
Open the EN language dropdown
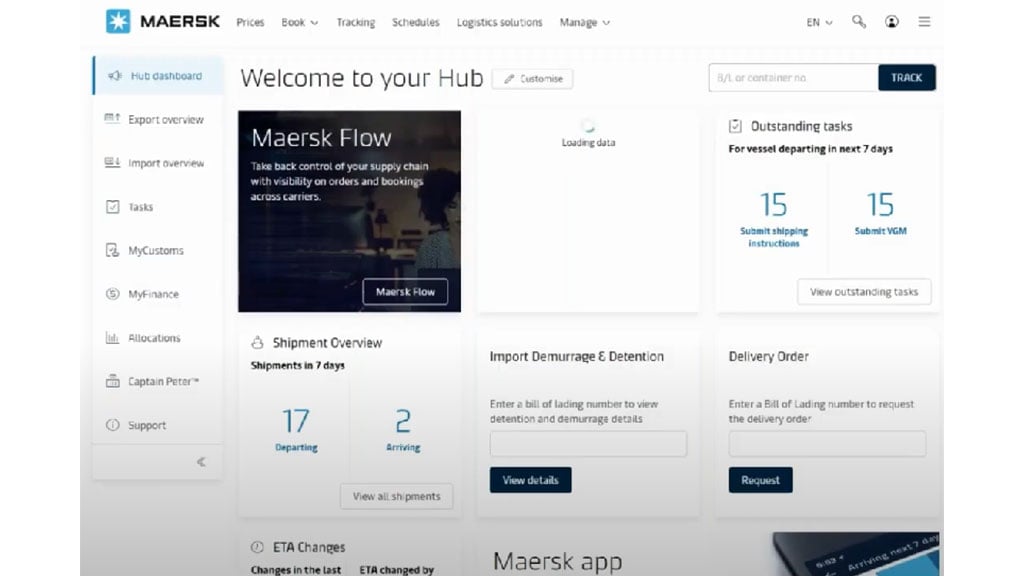click(819, 22)
